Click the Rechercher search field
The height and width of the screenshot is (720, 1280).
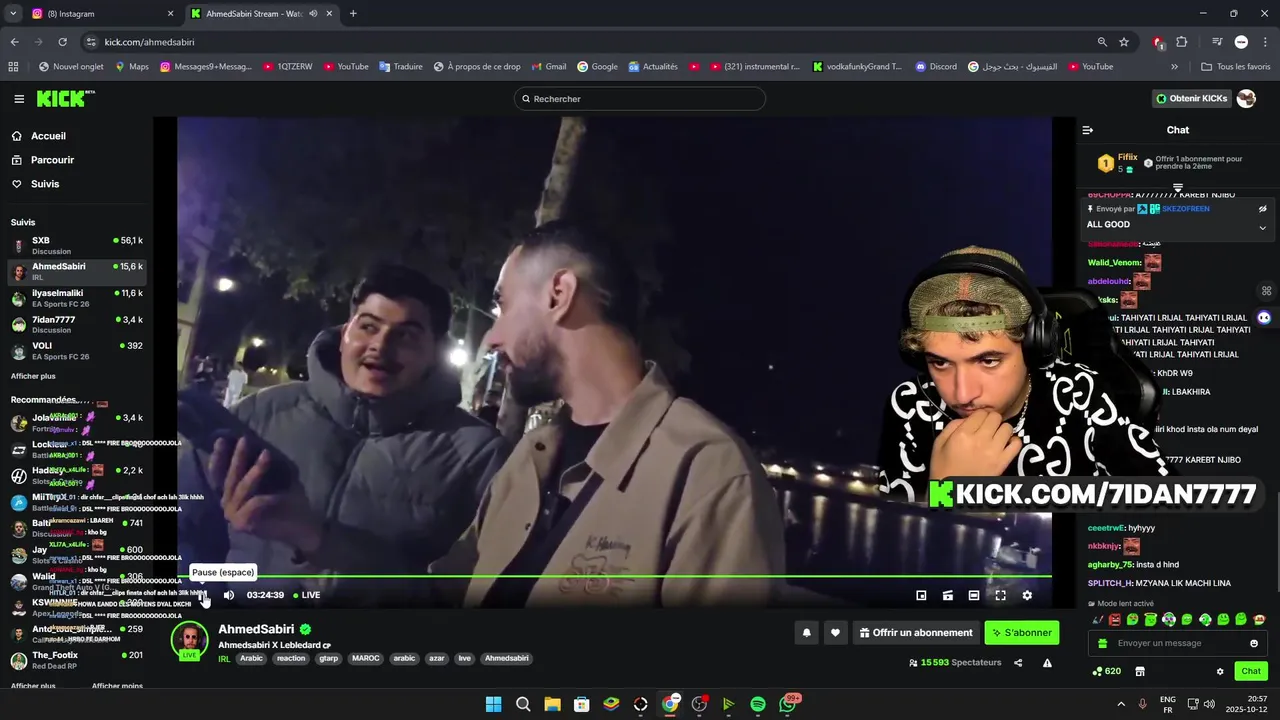(640, 99)
